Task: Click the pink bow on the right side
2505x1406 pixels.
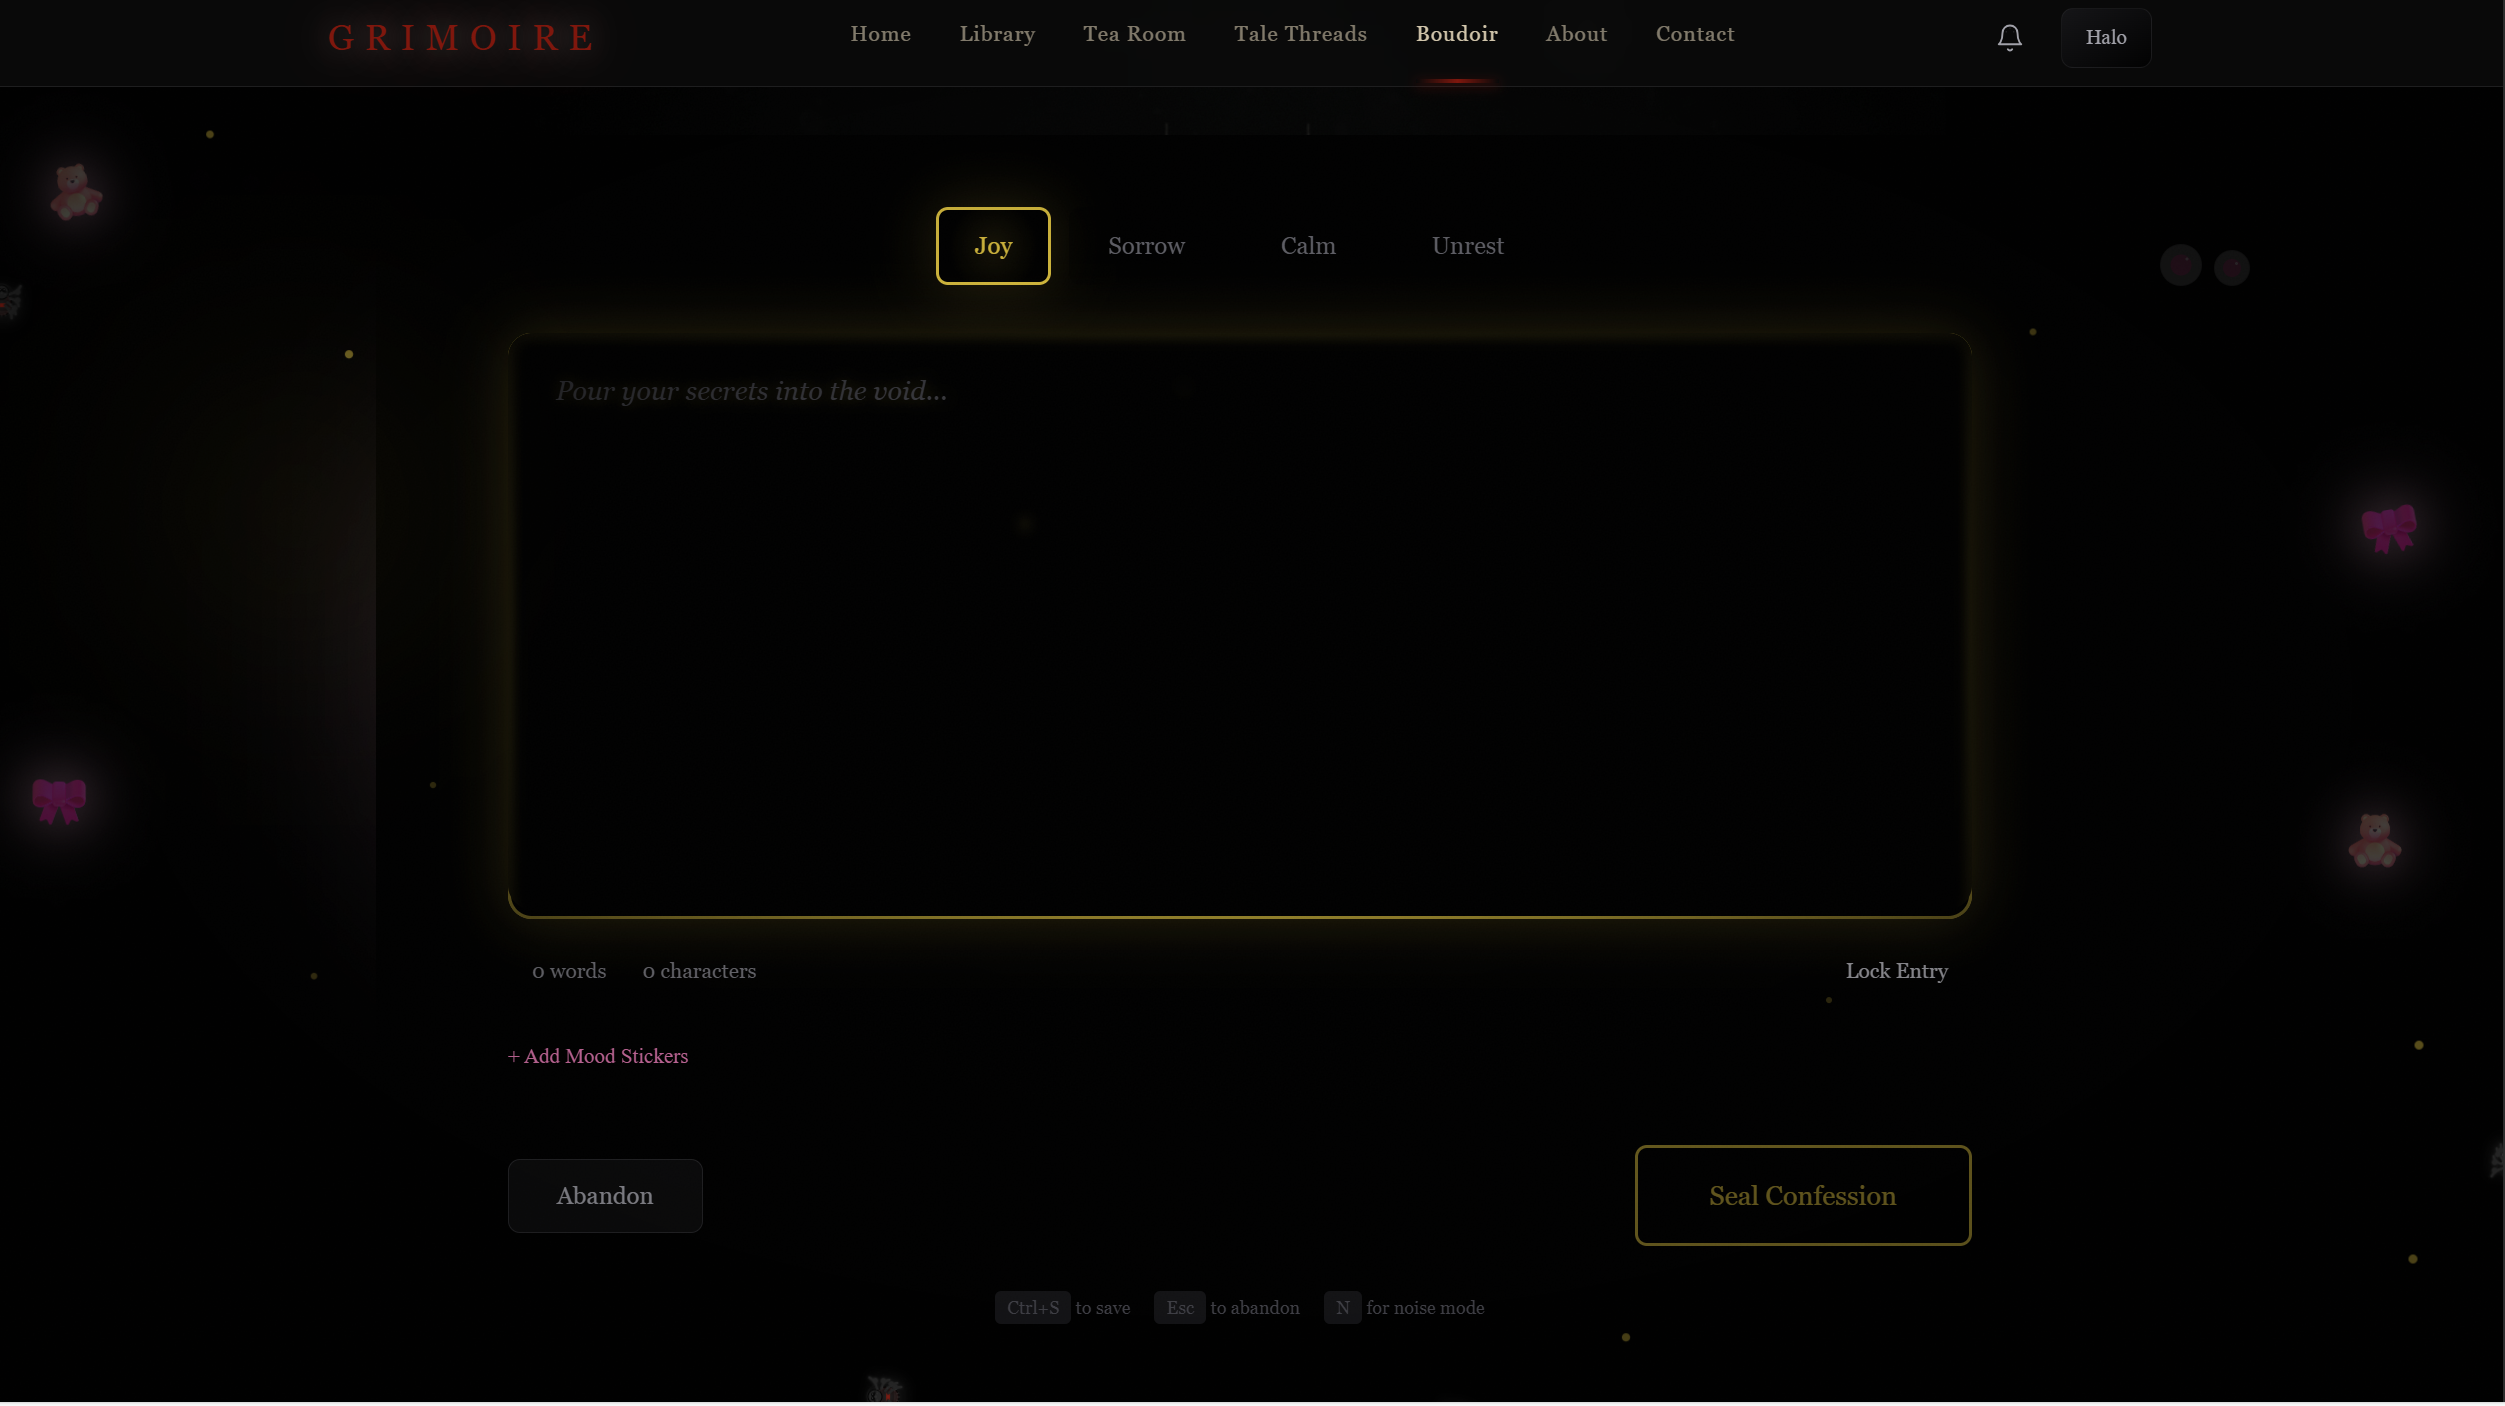Action: (x=2388, y=527)
